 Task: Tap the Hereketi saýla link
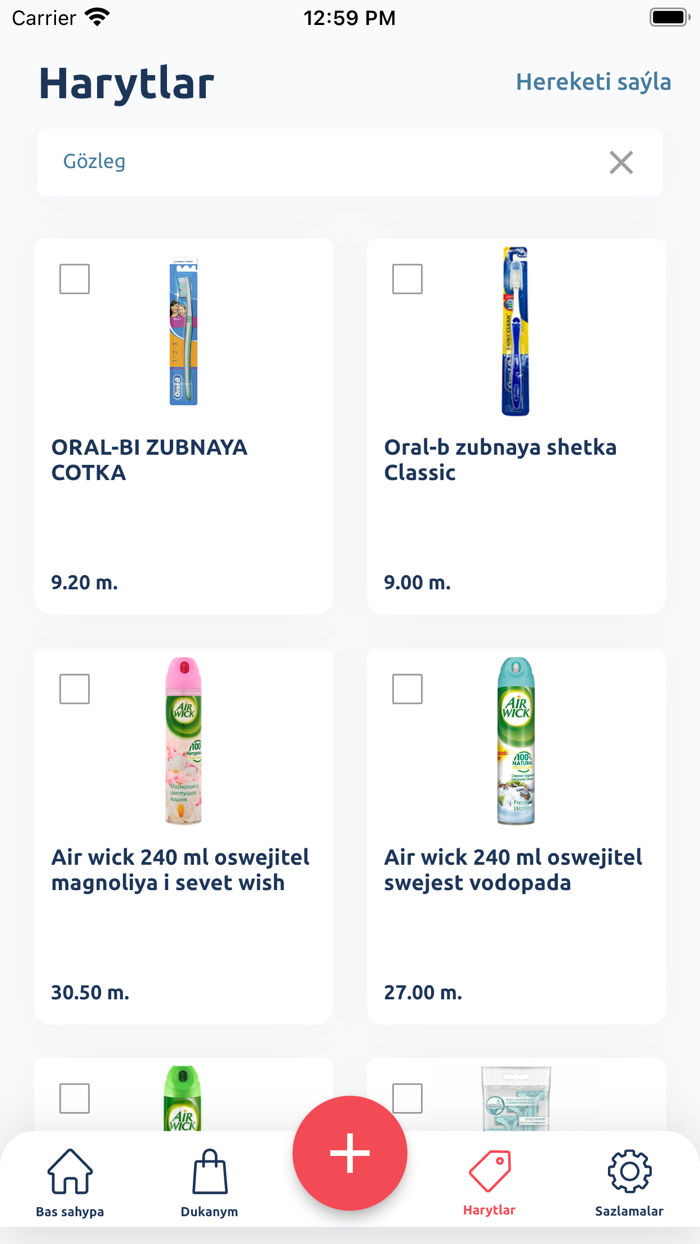[x=593, y=82]
